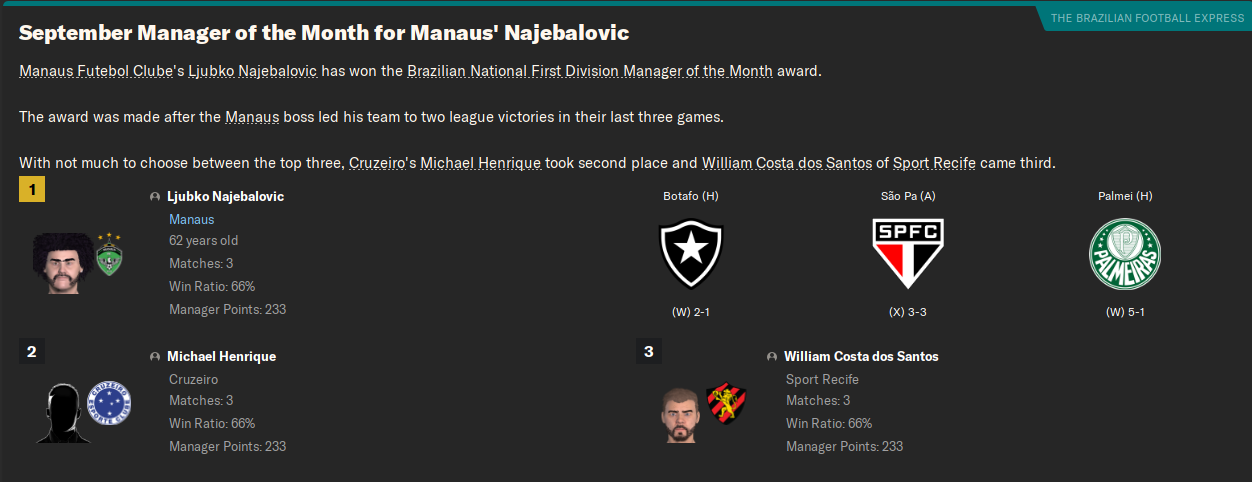Select the blue Manaus club name under Najebalovic
Image resolution: width=1252 pixels, height=482 pixels.
click(192, 219)
